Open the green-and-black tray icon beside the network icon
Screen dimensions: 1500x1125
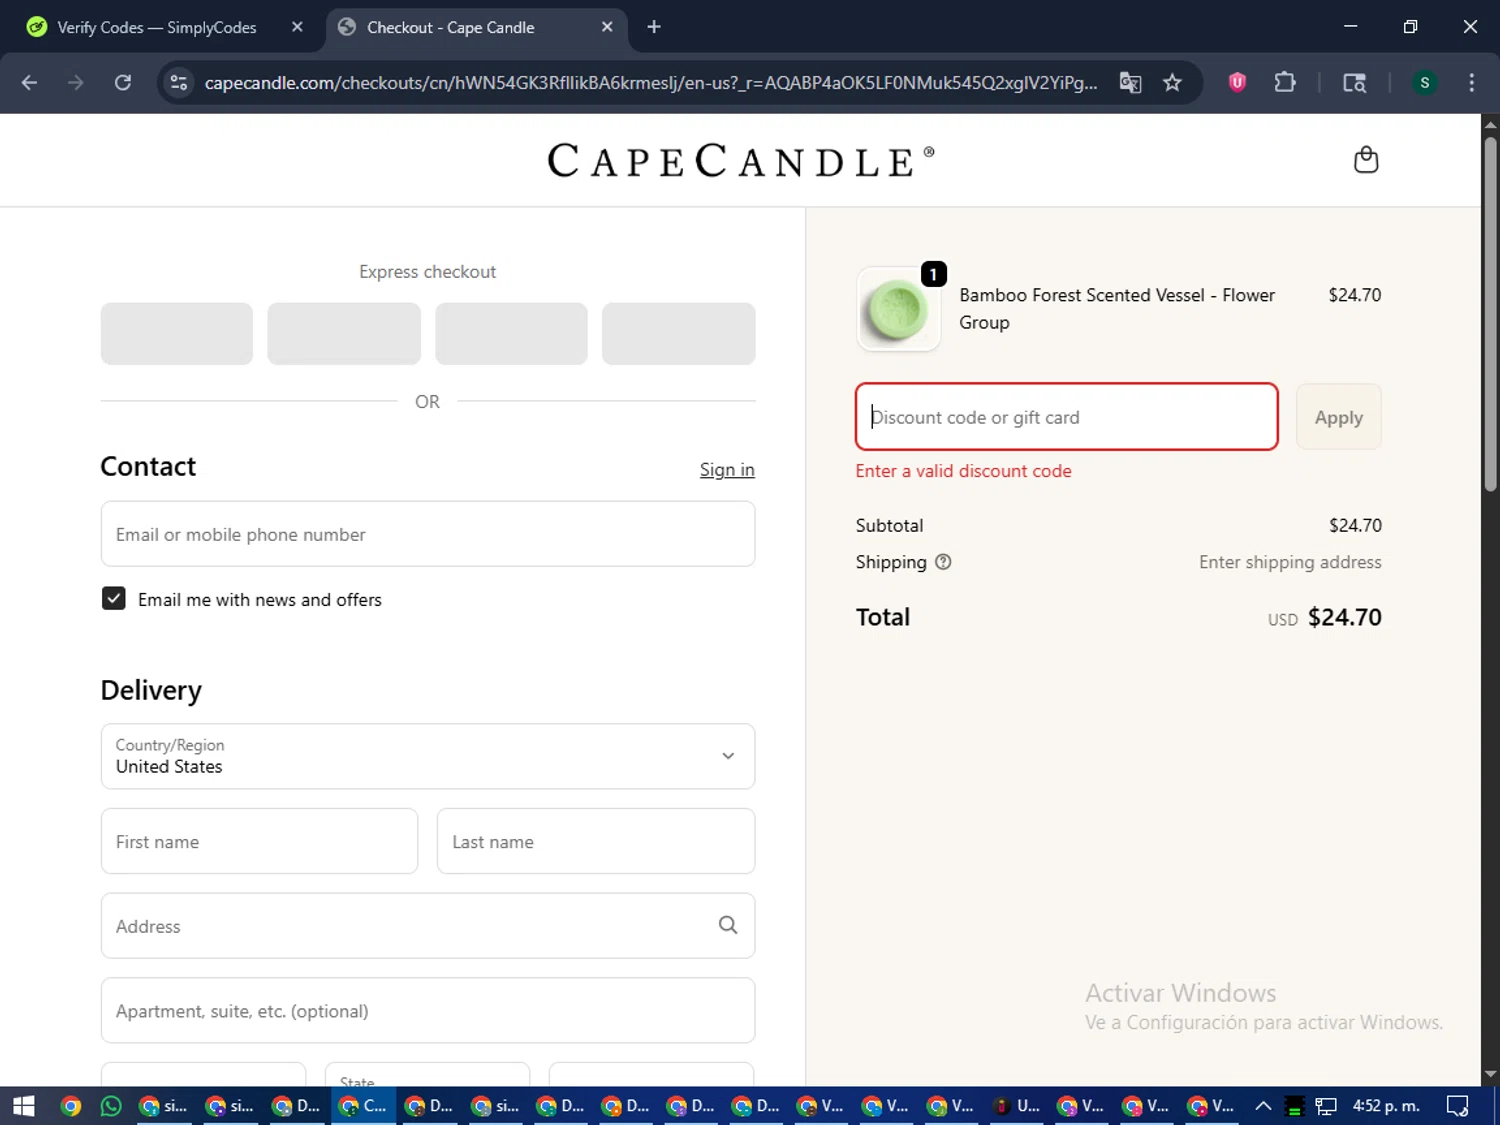point(1294,1106)
